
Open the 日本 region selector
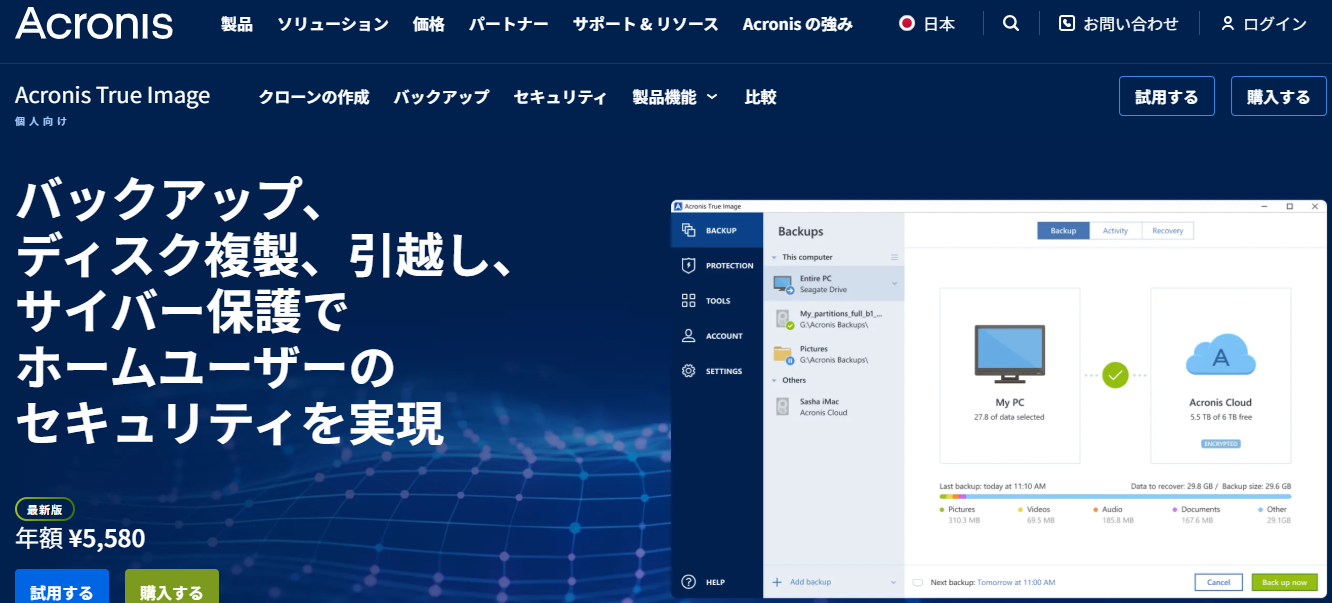[x=926, y=24]
